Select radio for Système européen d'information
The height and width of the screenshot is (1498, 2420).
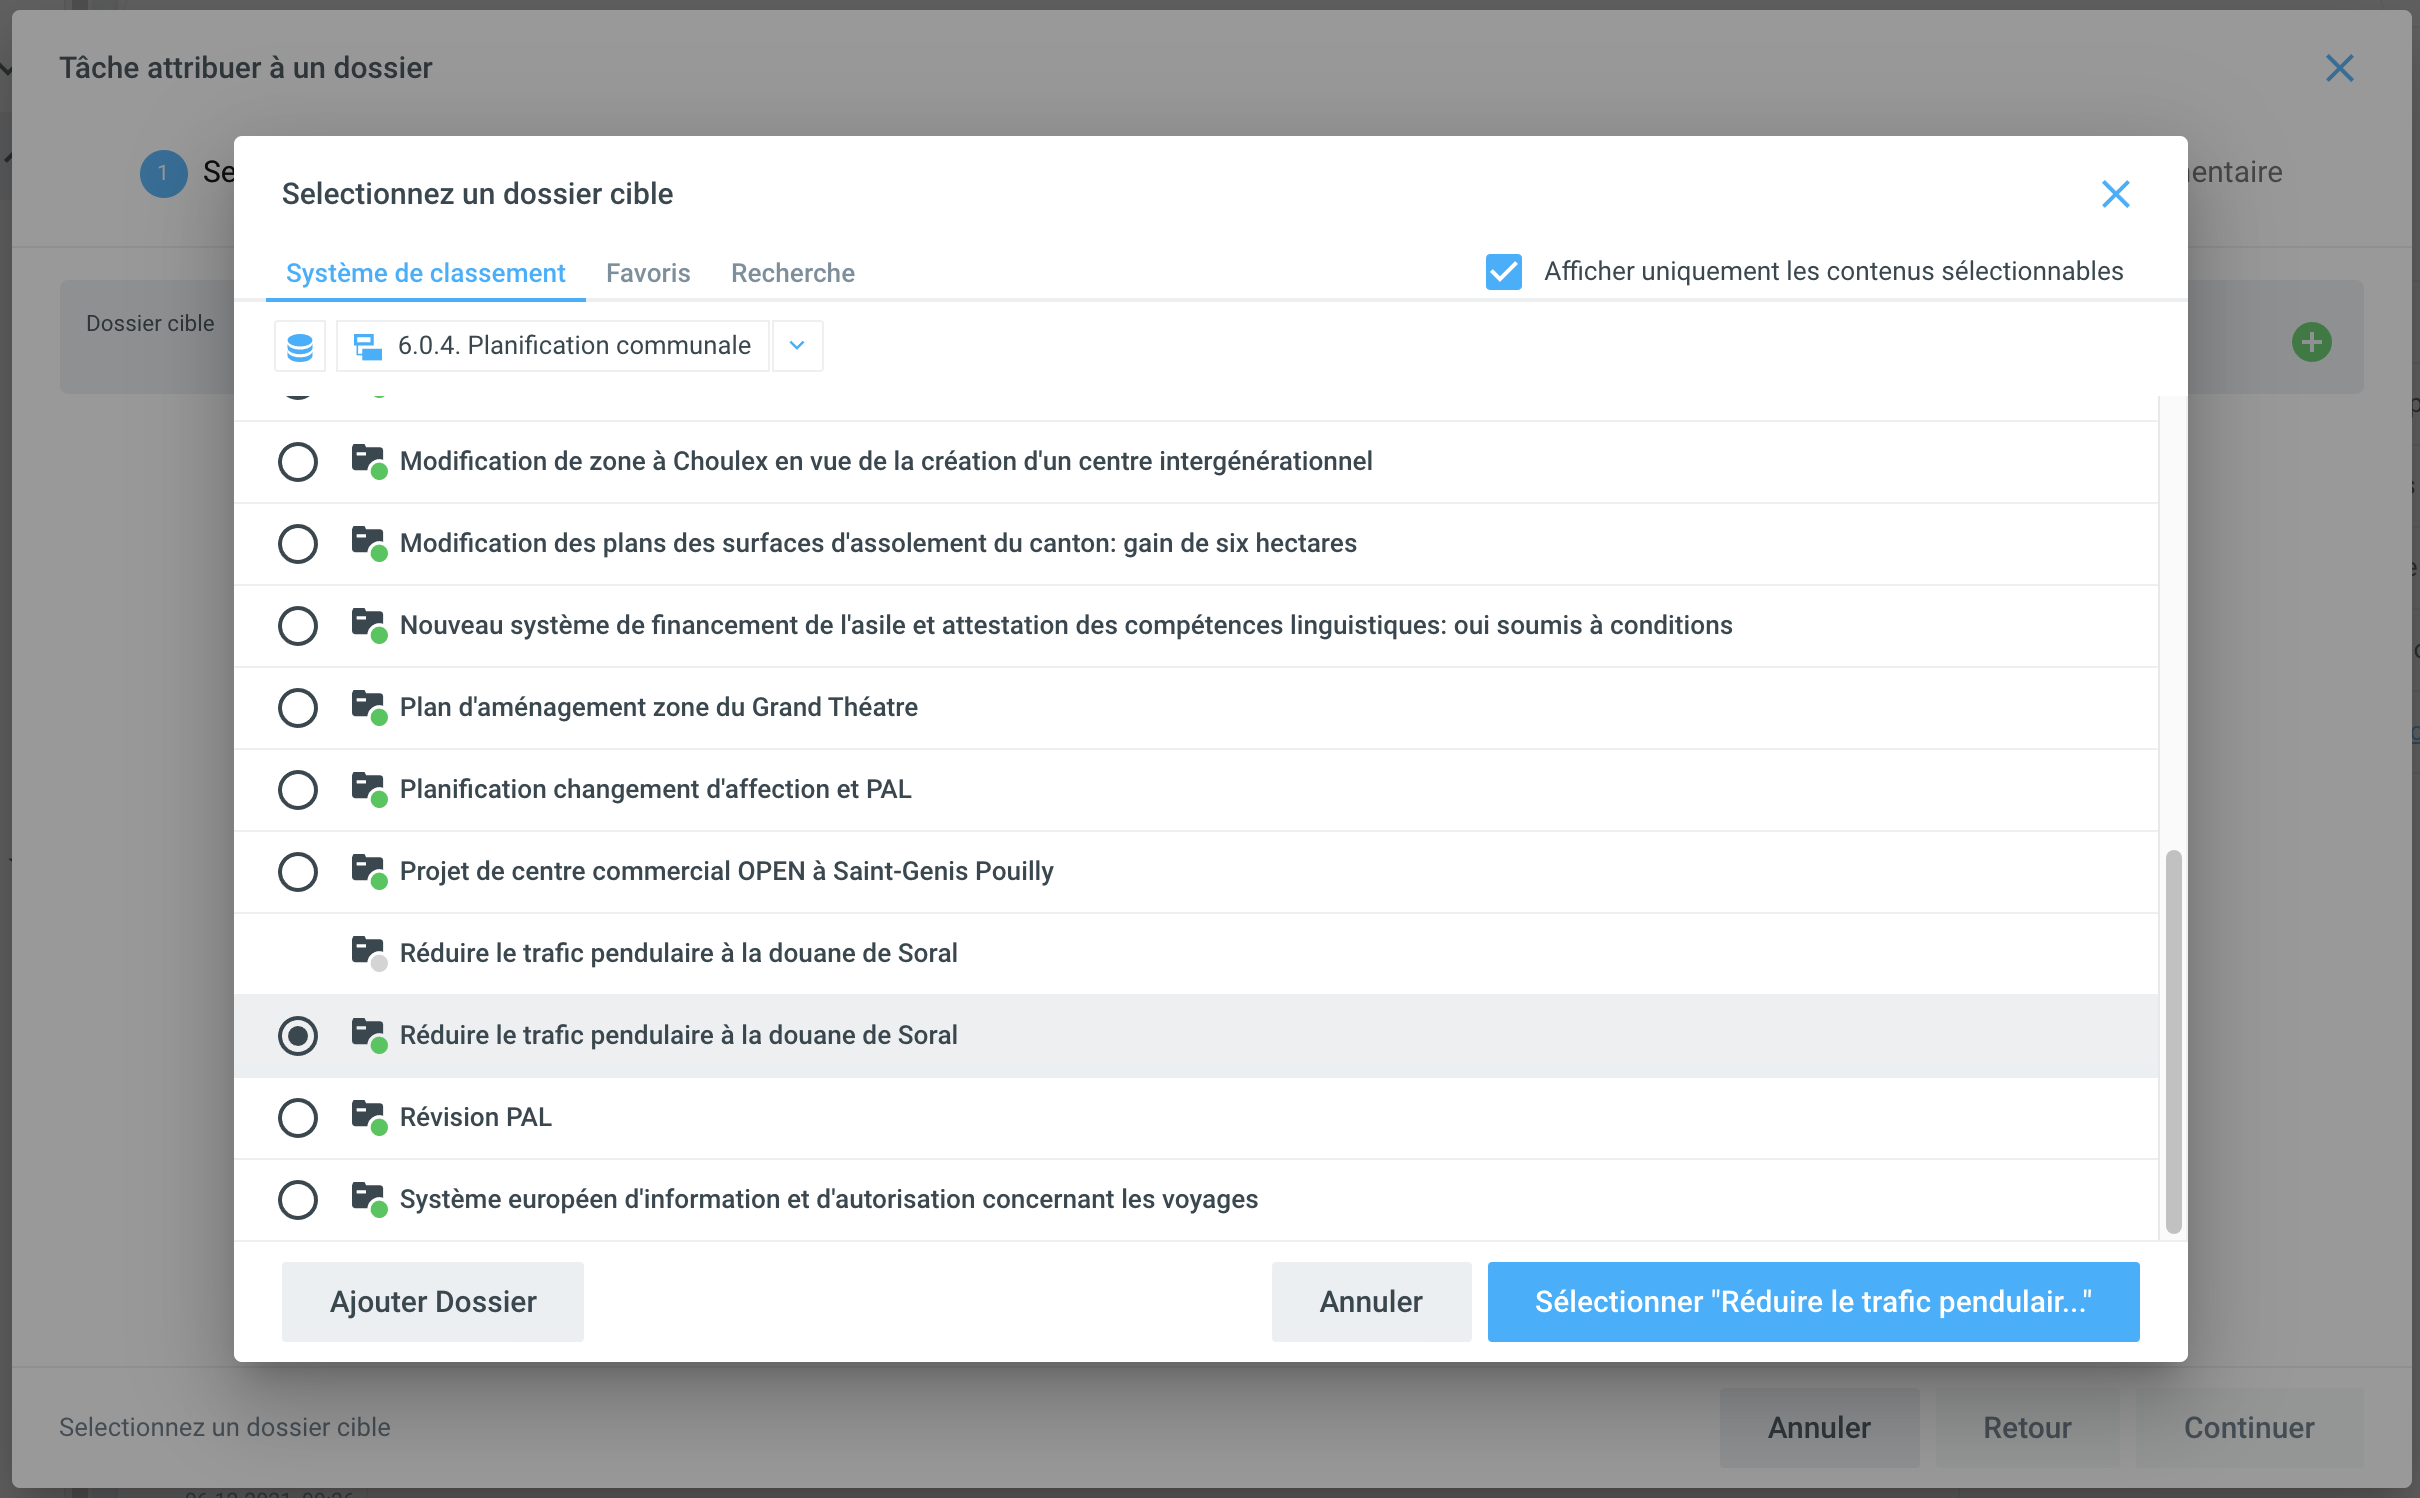[298, 1200]
